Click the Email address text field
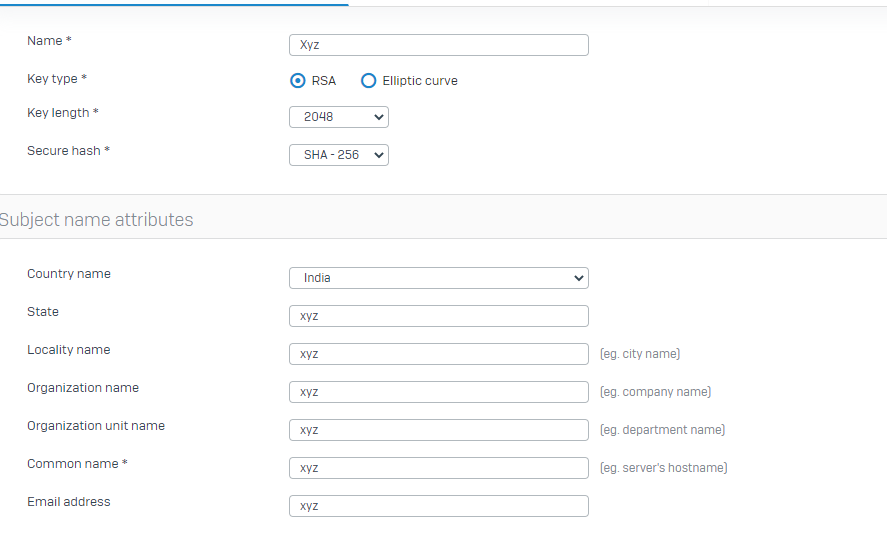 (438, 506)
